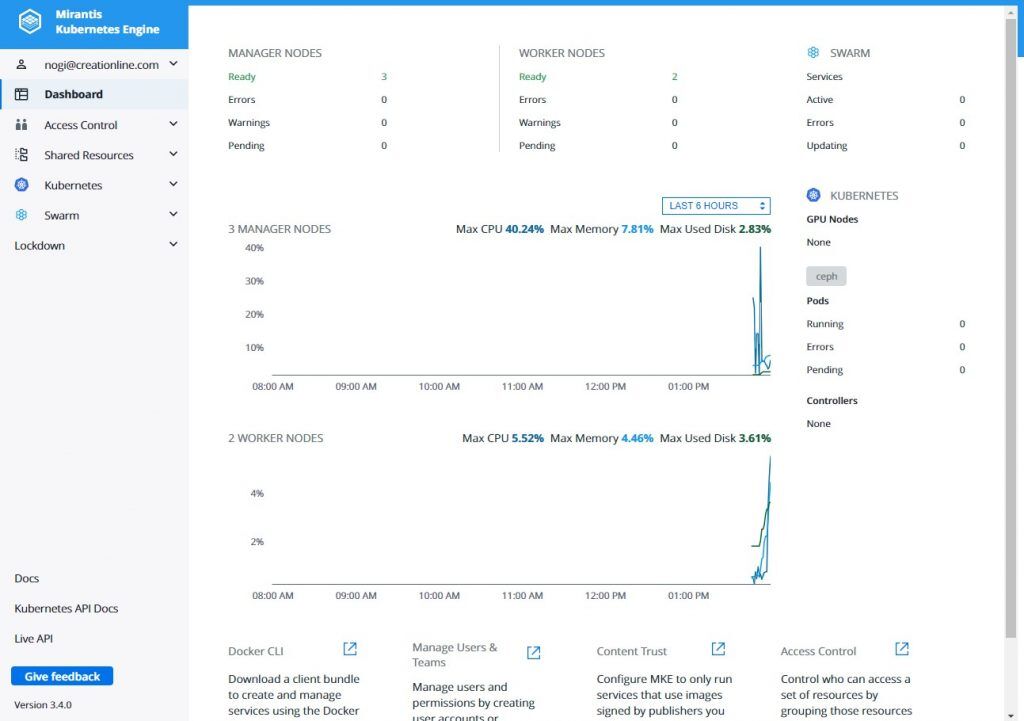Viewport: 1024px width, 721px height.
Task: Click the Swarm icon in sidebar
Action: [x=22, y=215]
